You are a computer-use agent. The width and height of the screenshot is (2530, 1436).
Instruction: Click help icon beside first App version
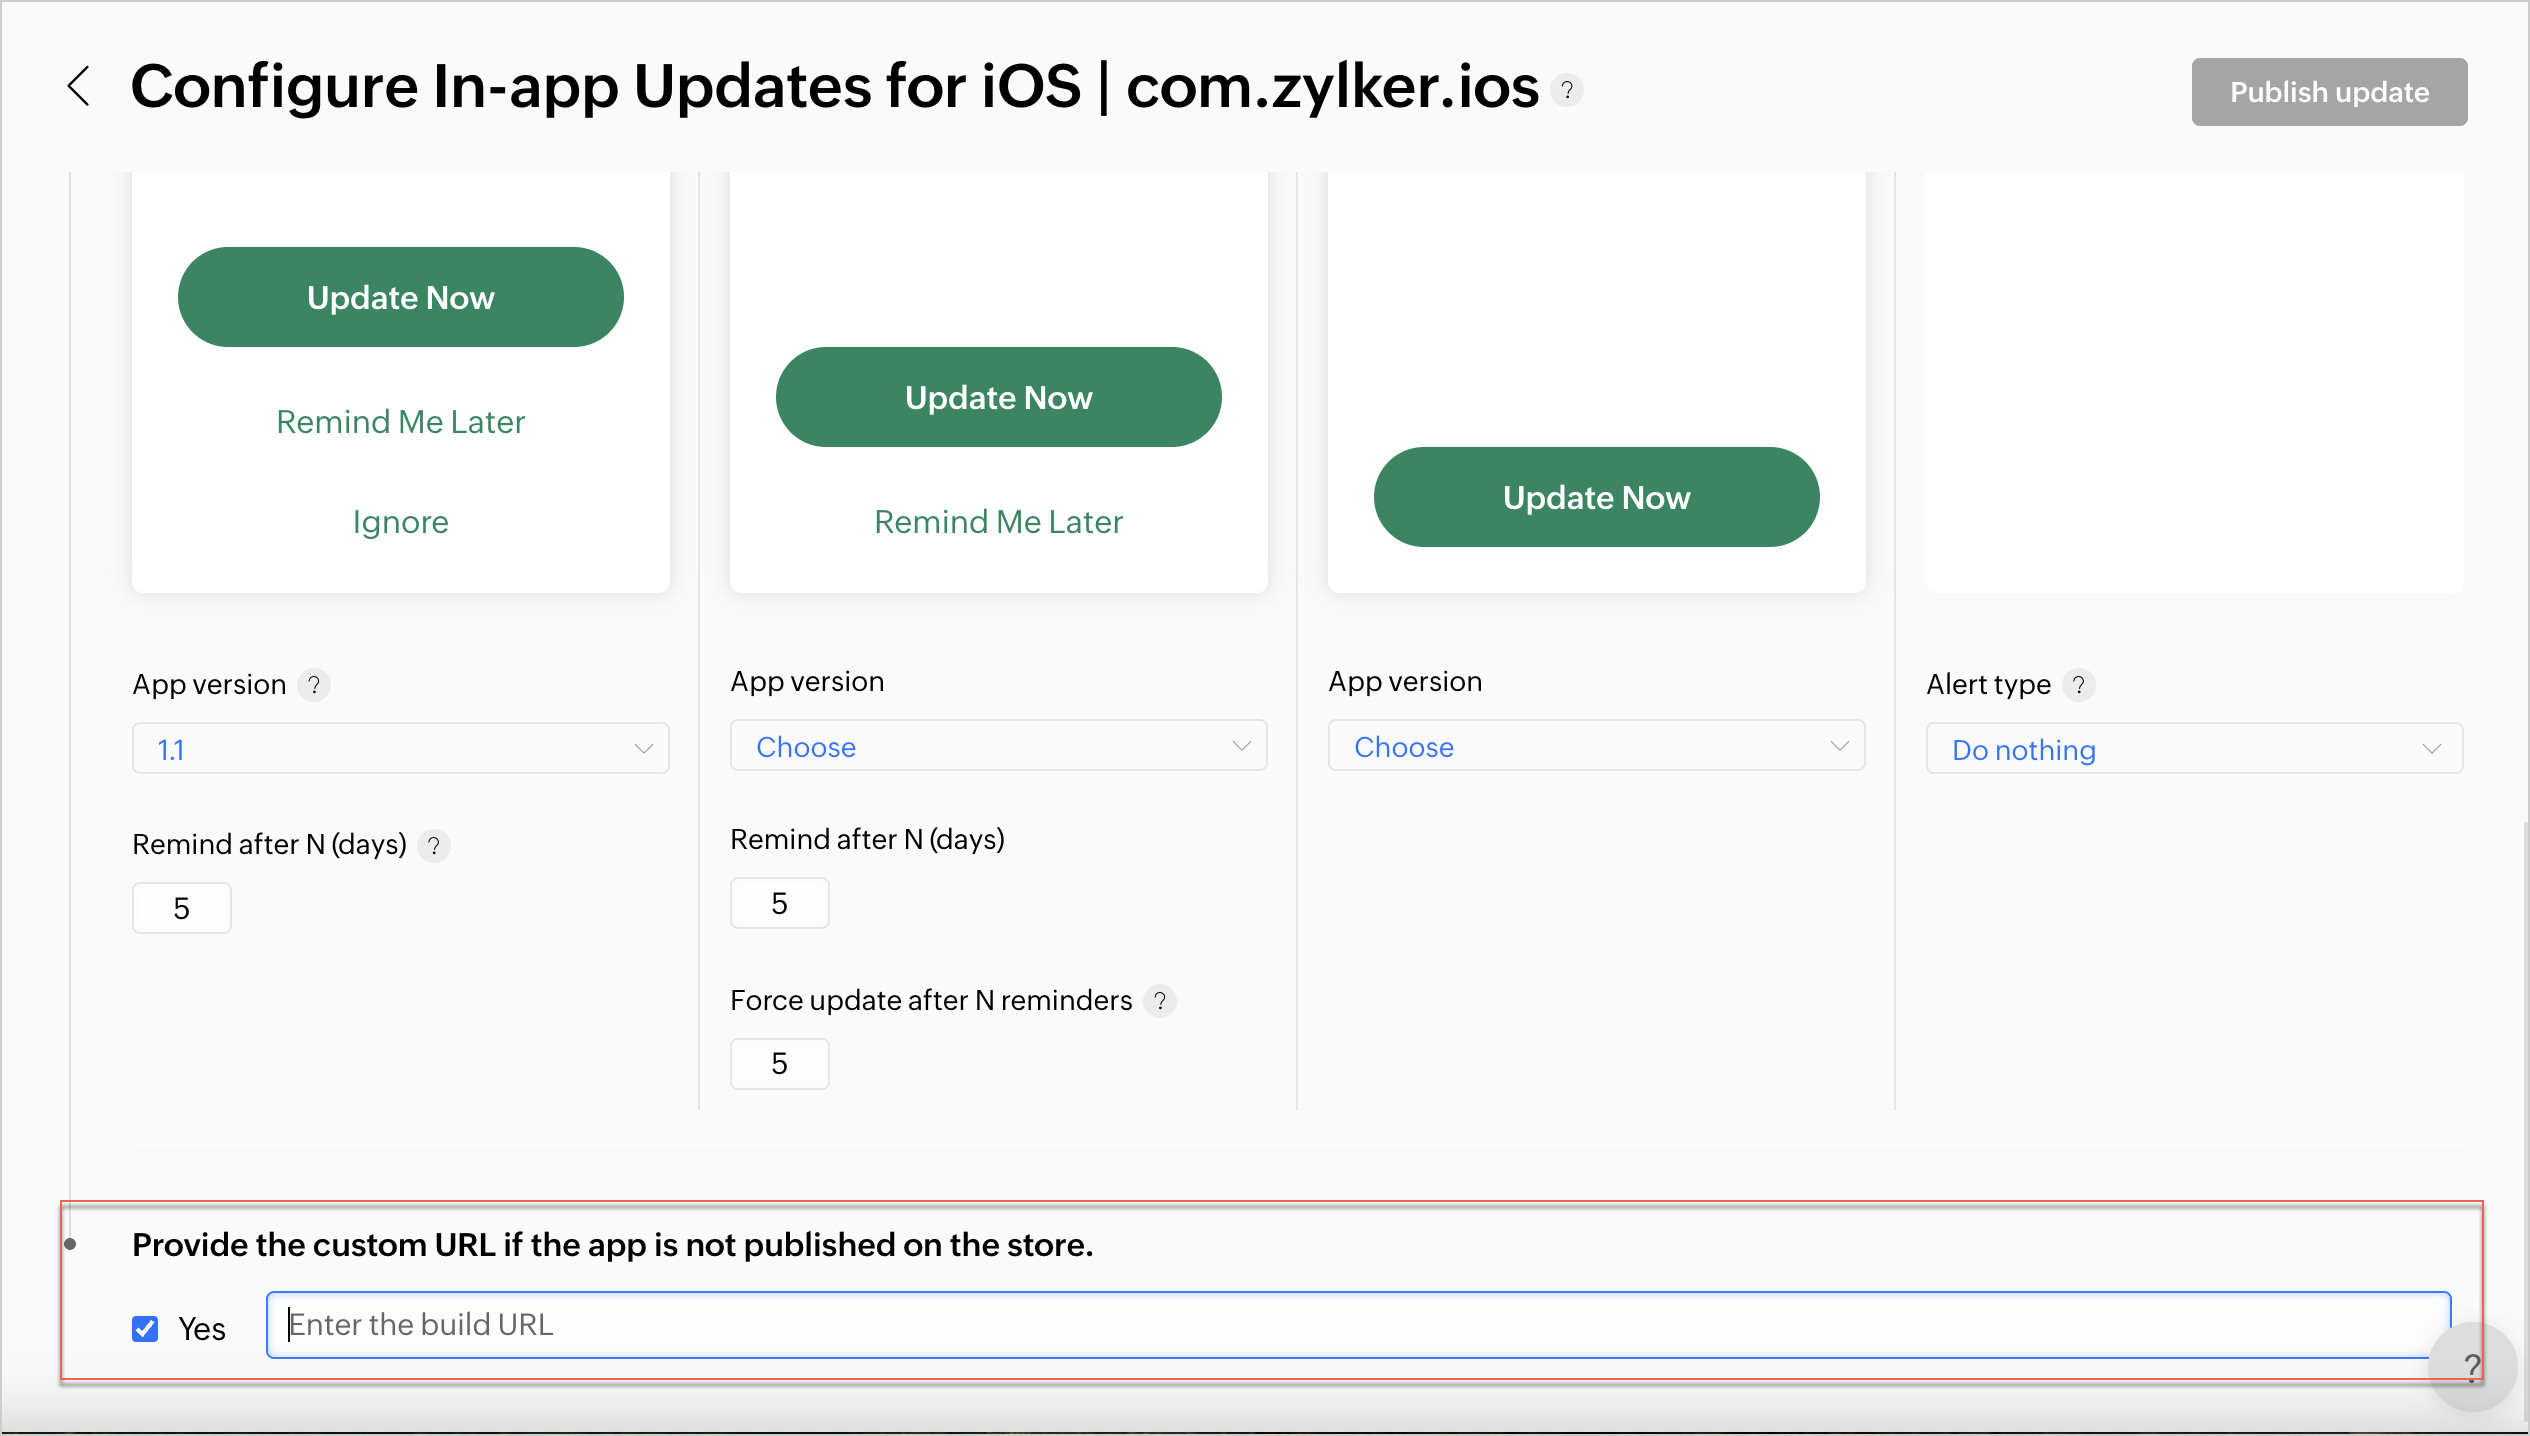coord(314,685)
